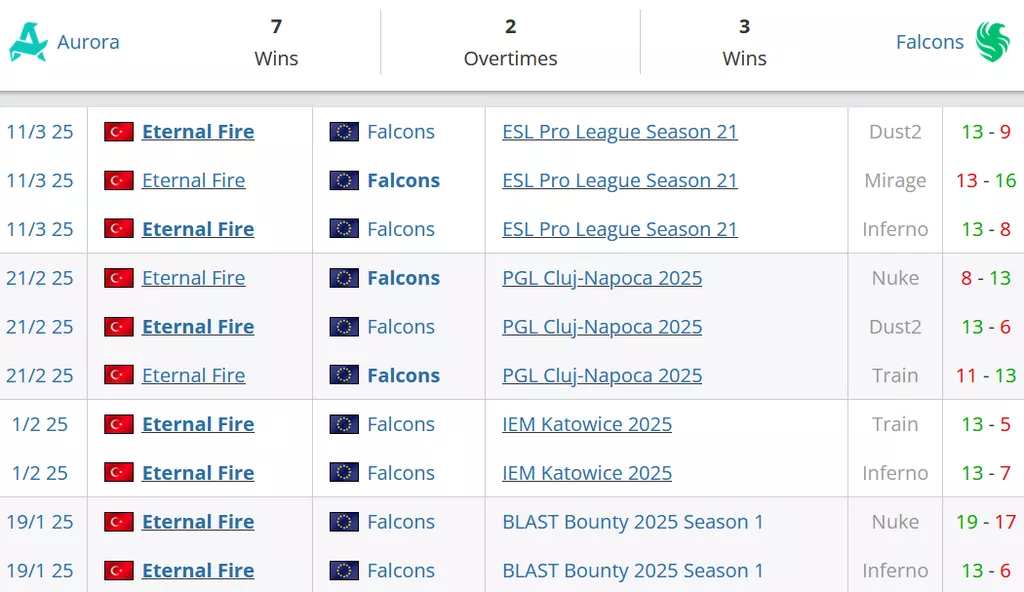Click the green Falcons logo in header
The height and width of the screenshot is (592, 1024).
(x=993, y=42)
